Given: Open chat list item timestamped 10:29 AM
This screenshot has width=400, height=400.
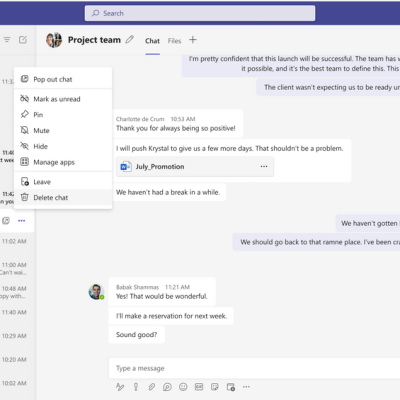Looking at the screenshot, I should (14, 336).
